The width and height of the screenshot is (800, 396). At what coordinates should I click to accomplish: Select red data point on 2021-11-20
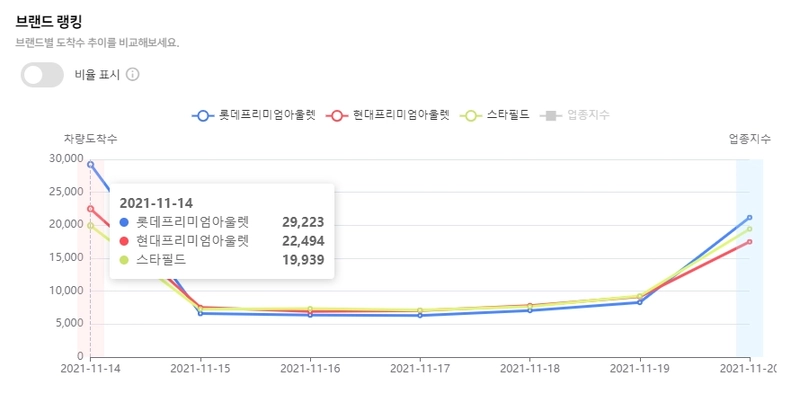pyautogui.click(x=749, y=242)
